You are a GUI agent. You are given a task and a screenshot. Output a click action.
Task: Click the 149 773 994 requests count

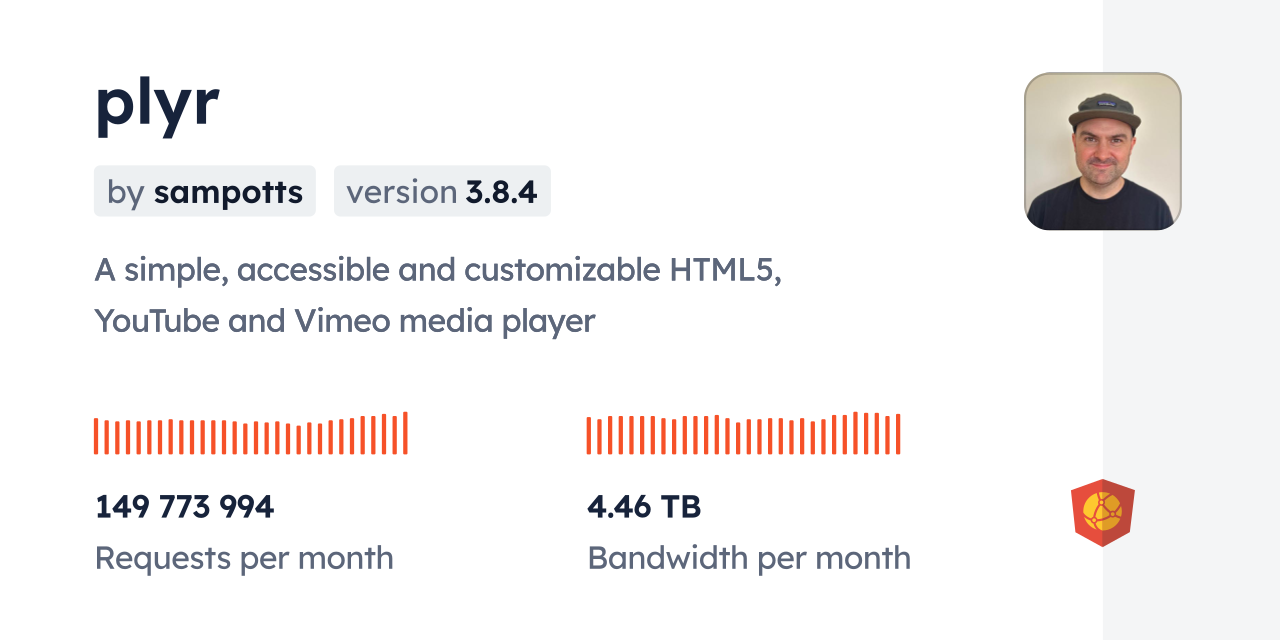coord(184,507)
